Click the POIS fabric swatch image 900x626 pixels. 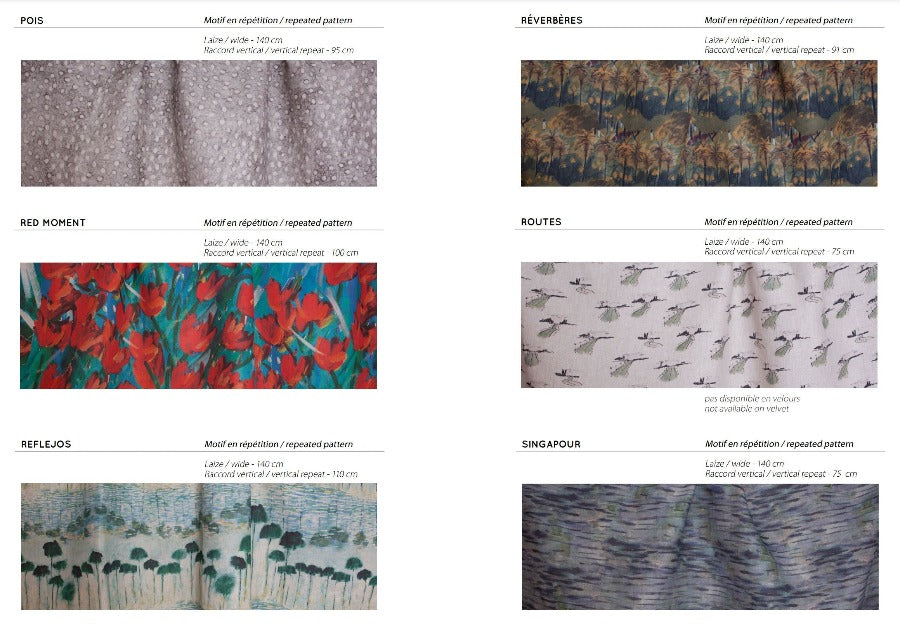[x=199, y=123]
